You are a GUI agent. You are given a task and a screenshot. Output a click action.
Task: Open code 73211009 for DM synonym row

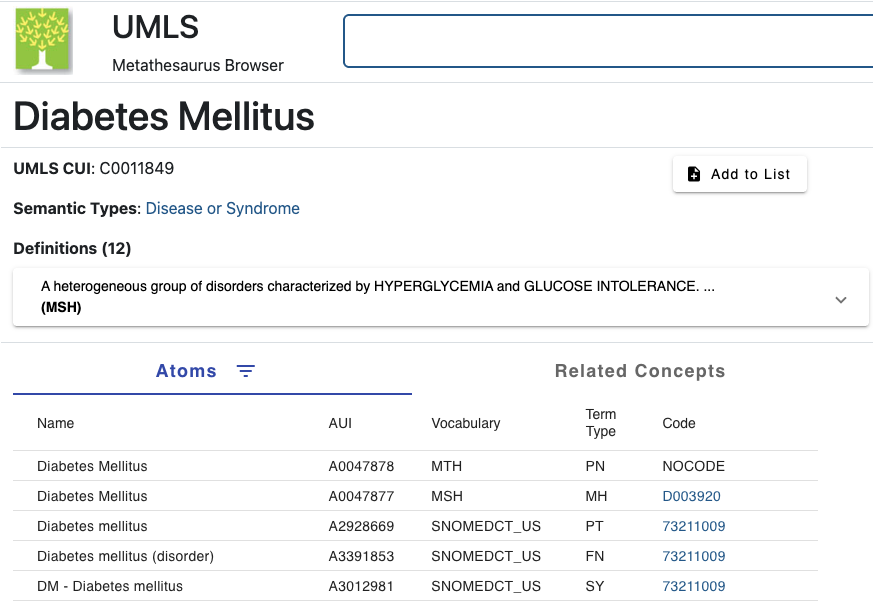(x=694, y=586)
